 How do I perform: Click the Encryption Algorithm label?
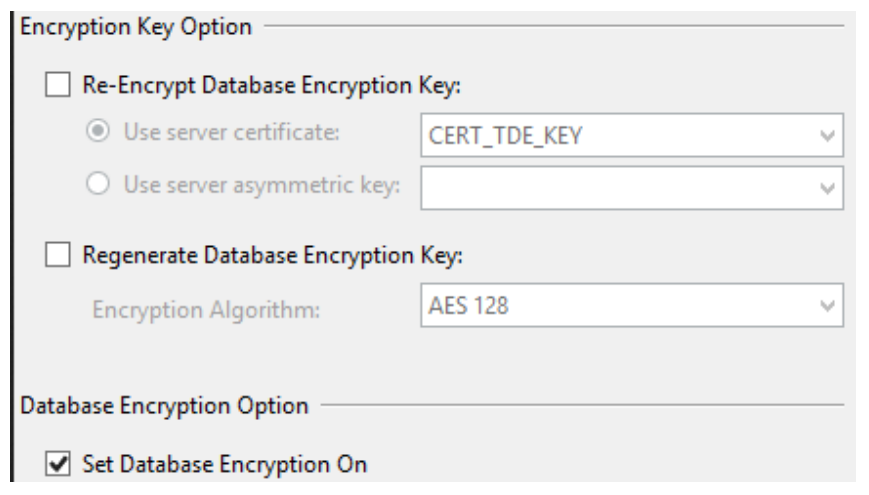(x=207, y=310)
